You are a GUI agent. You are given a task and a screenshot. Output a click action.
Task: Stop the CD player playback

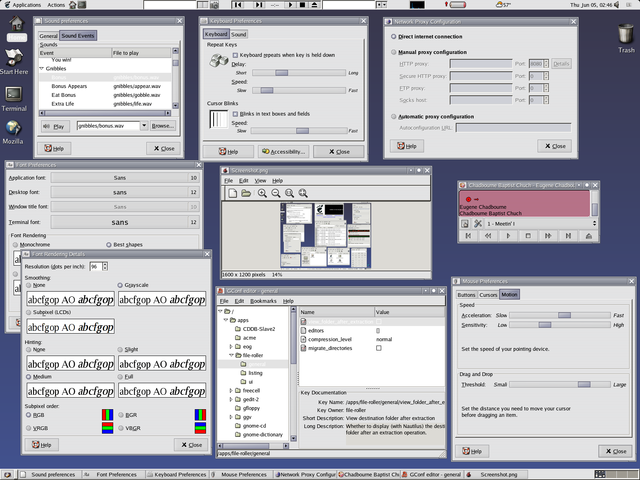coord(528,236)
